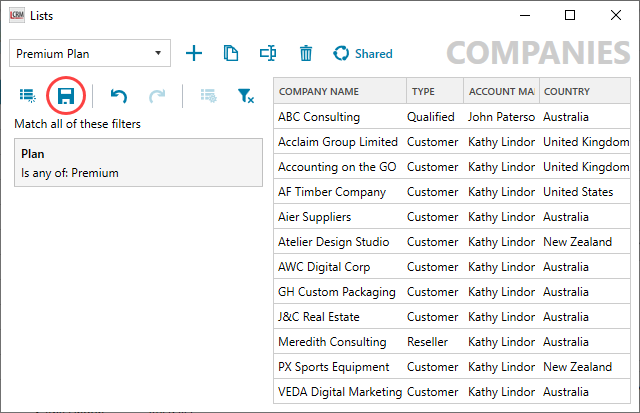Sort by the Company Name column header
The image size is (640, 413).
[x=339, y=92]
